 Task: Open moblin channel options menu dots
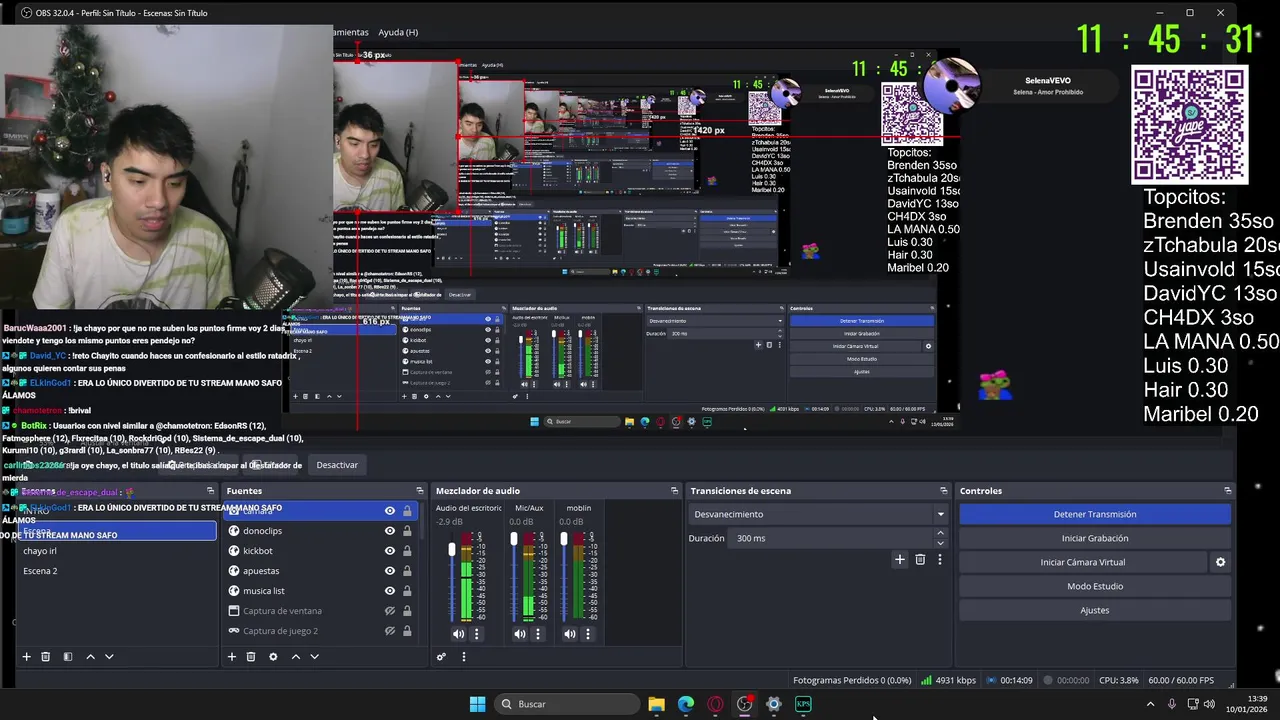588,634
